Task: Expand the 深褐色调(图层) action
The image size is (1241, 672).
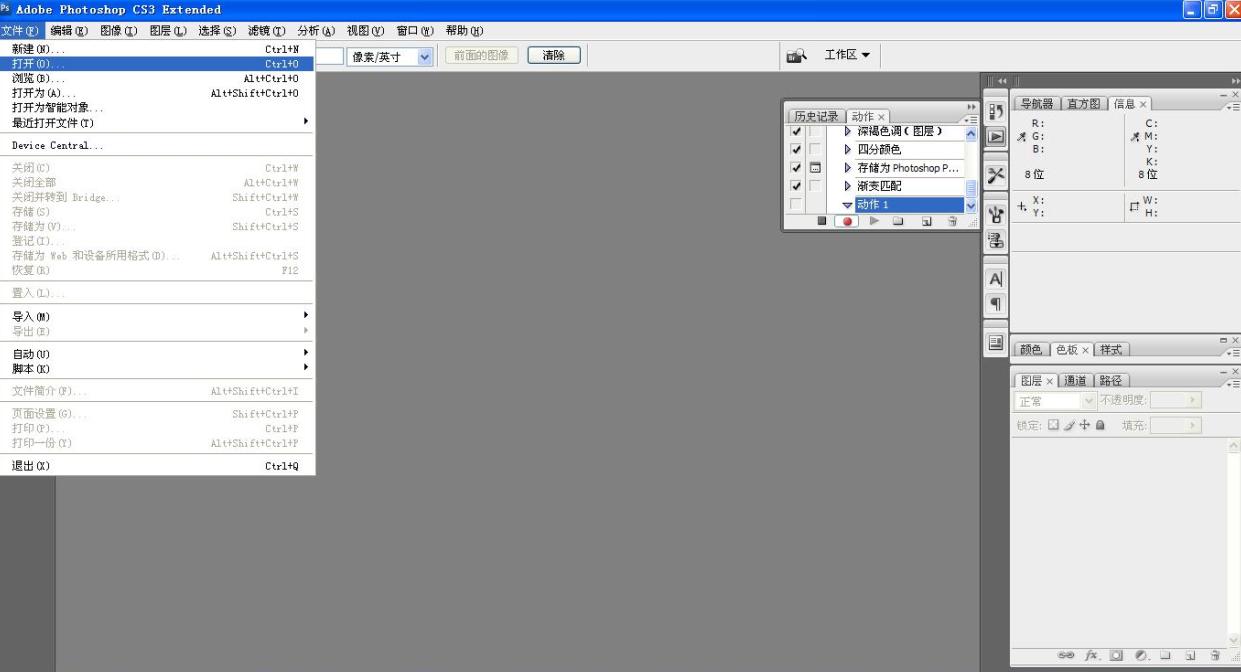Action: pyautogui.click(x=849, y=132)
